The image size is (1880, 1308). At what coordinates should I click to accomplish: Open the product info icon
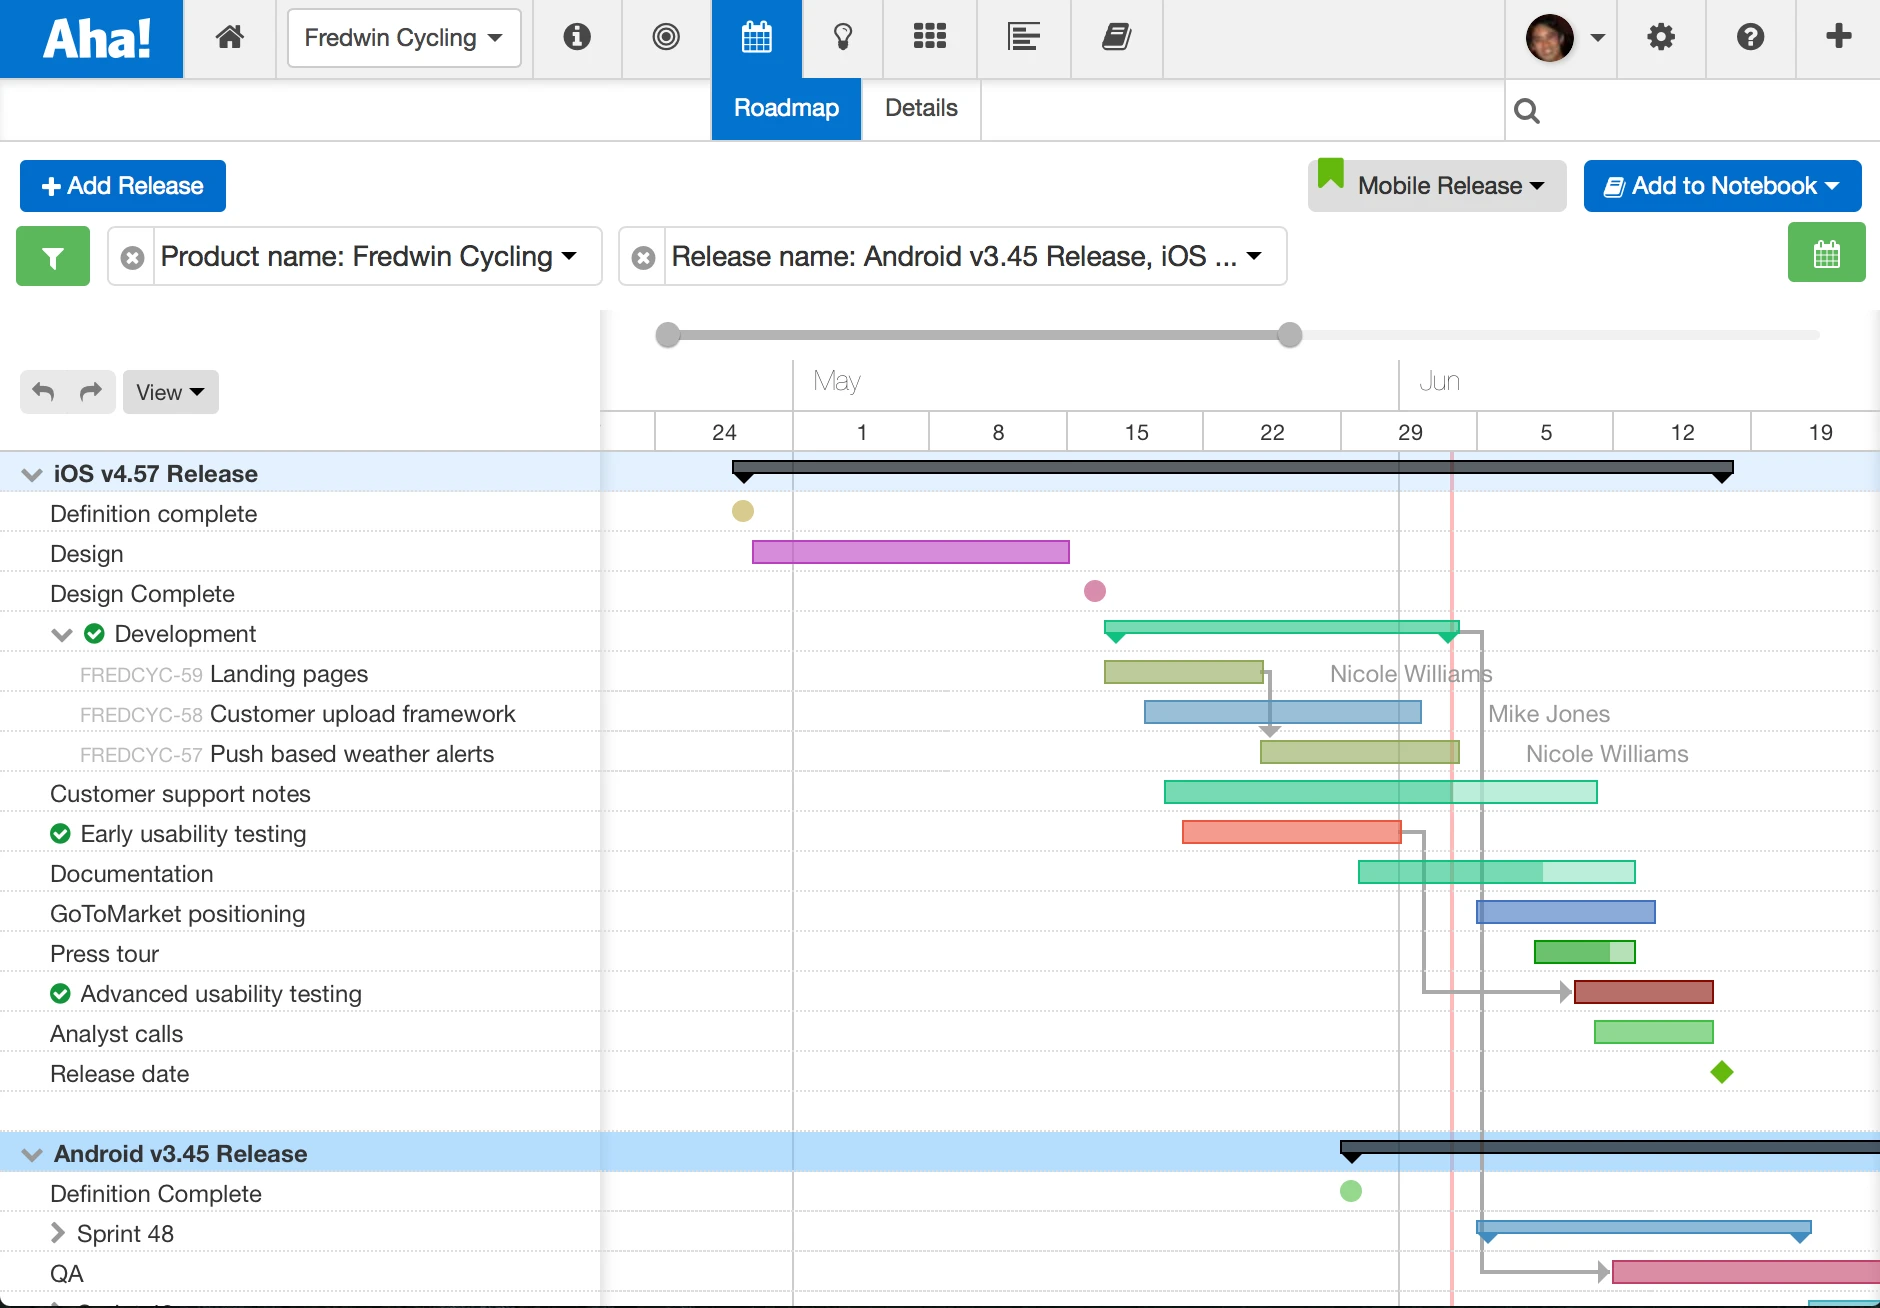577,37
